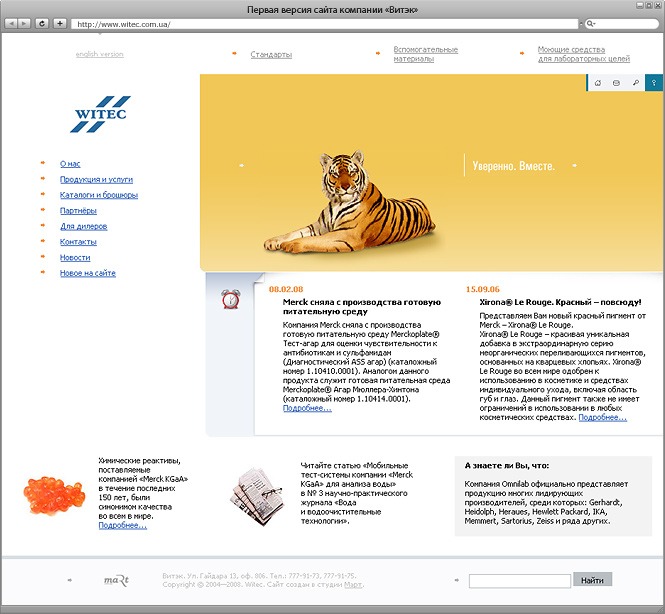
Task: Click the browser address bar
Action: point(324,24)
